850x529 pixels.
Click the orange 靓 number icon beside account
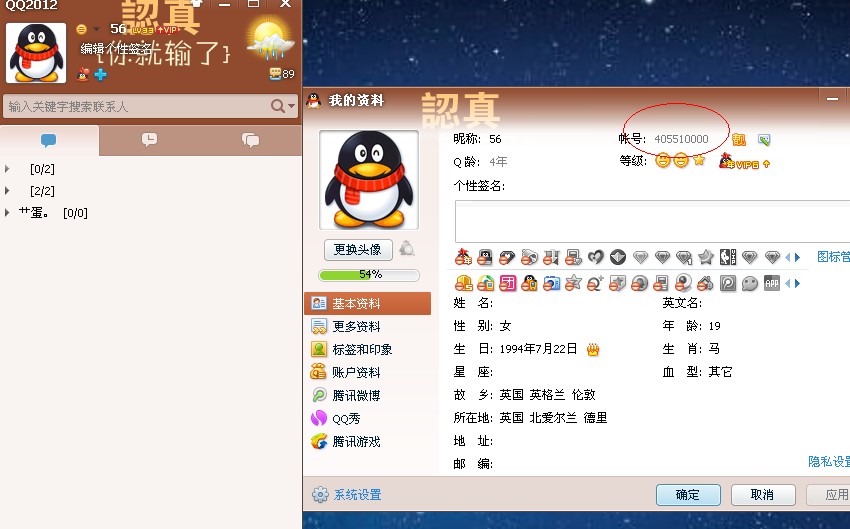739,140
